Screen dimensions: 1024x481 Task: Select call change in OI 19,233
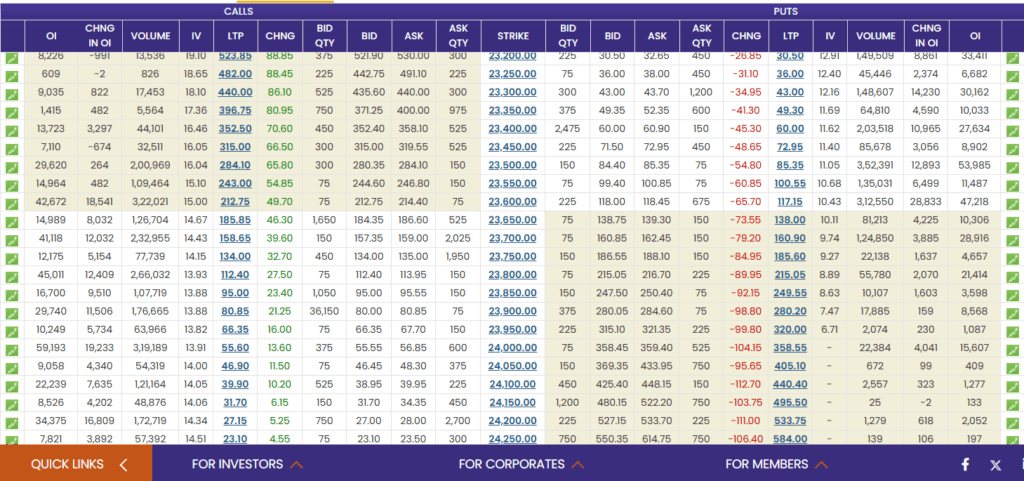101,349
